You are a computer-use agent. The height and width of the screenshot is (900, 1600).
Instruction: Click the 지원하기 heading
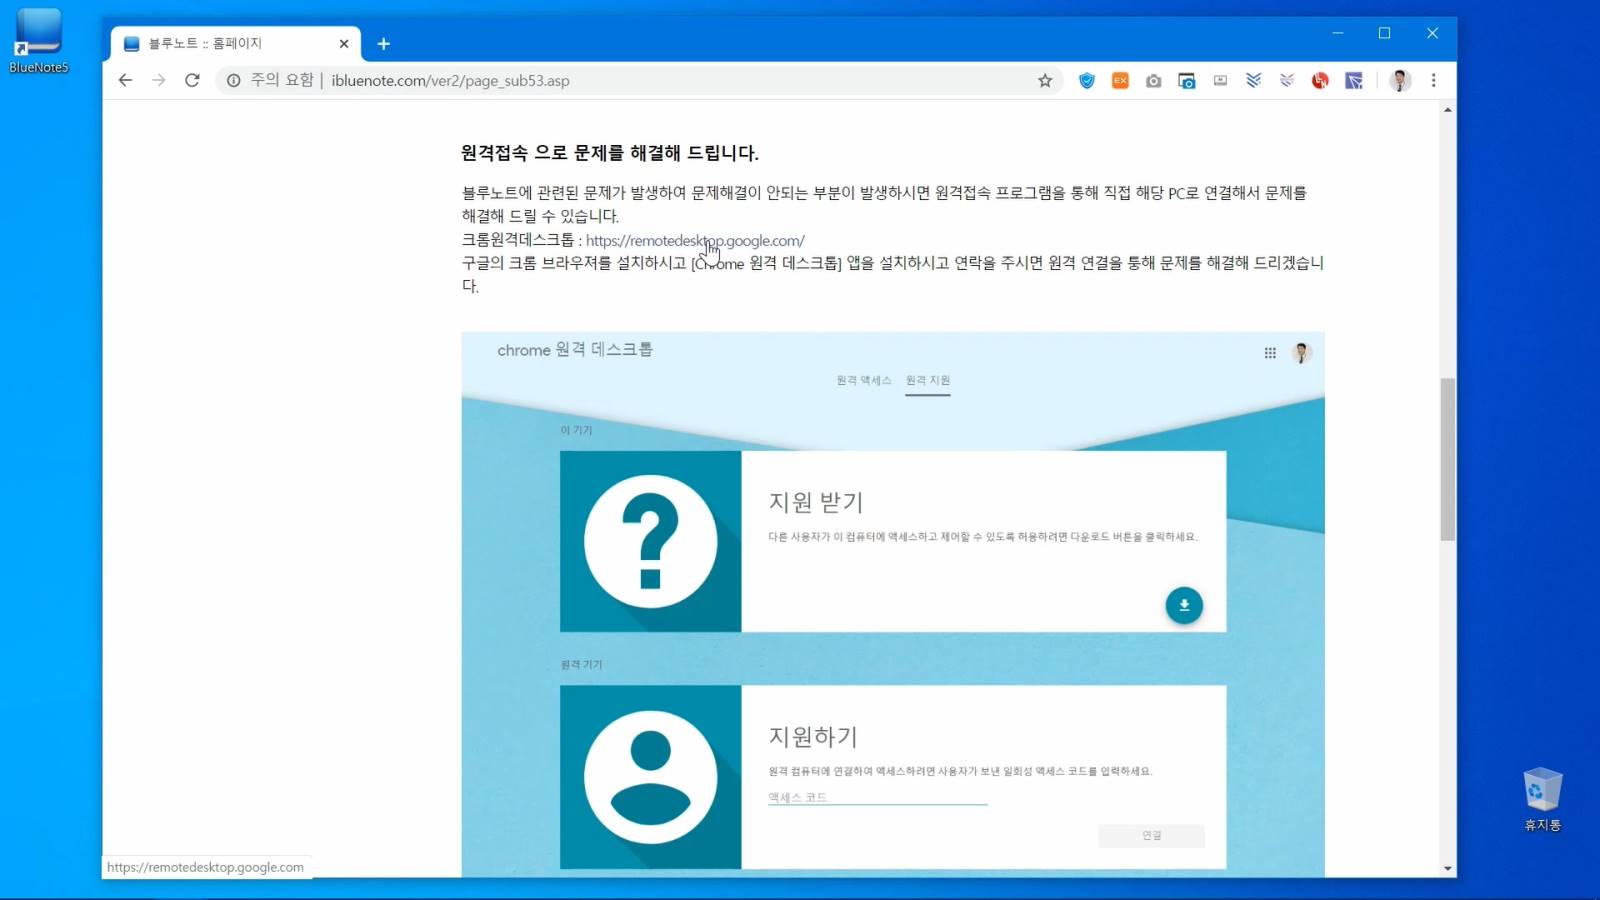(813, 737)
